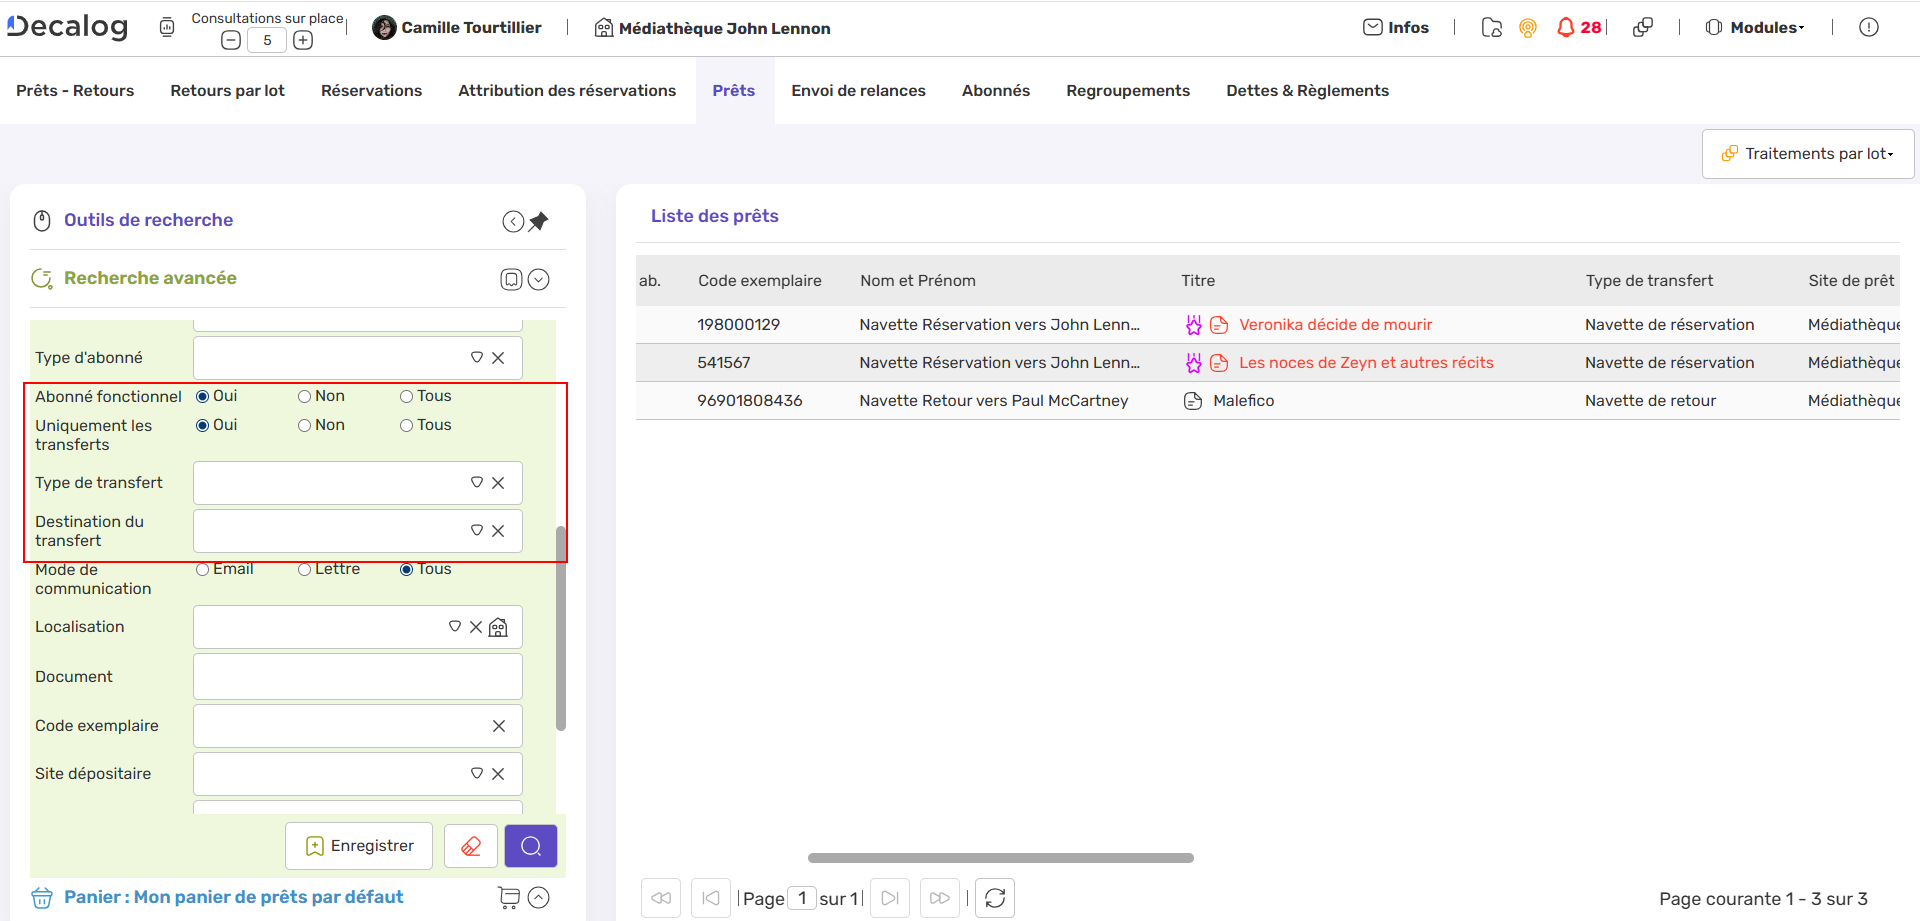Run search with the magnifier button
This screenshot has height=921, width=1920.
tap(530, 846)
